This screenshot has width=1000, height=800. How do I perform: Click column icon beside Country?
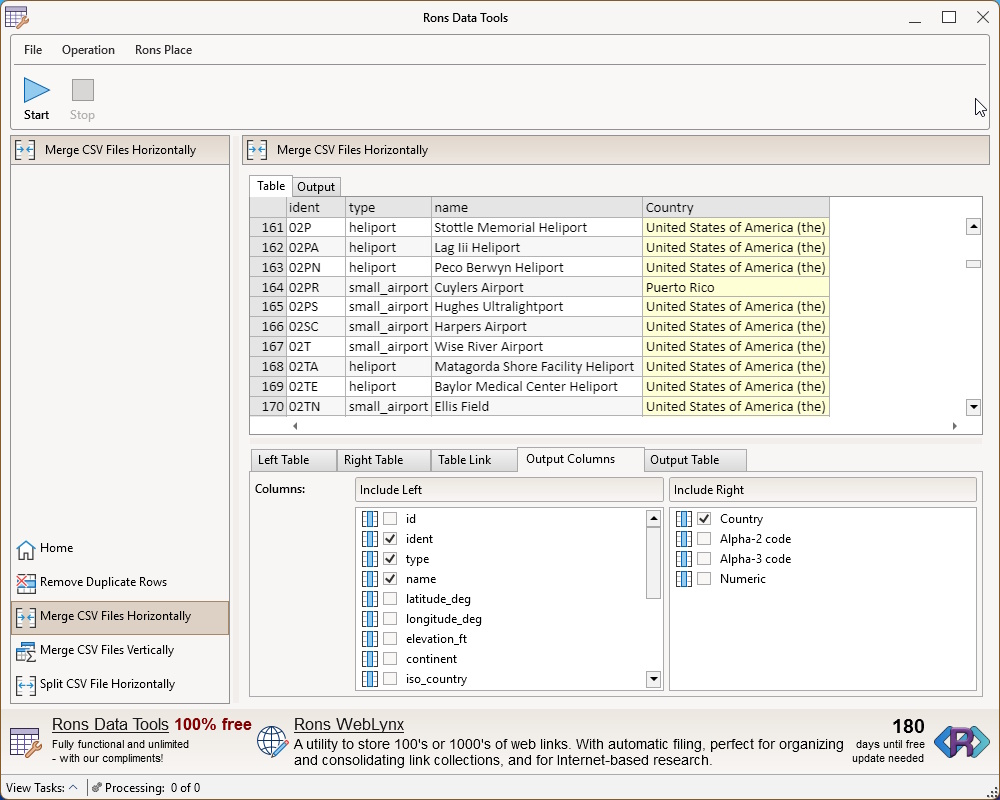coord(684,519)
